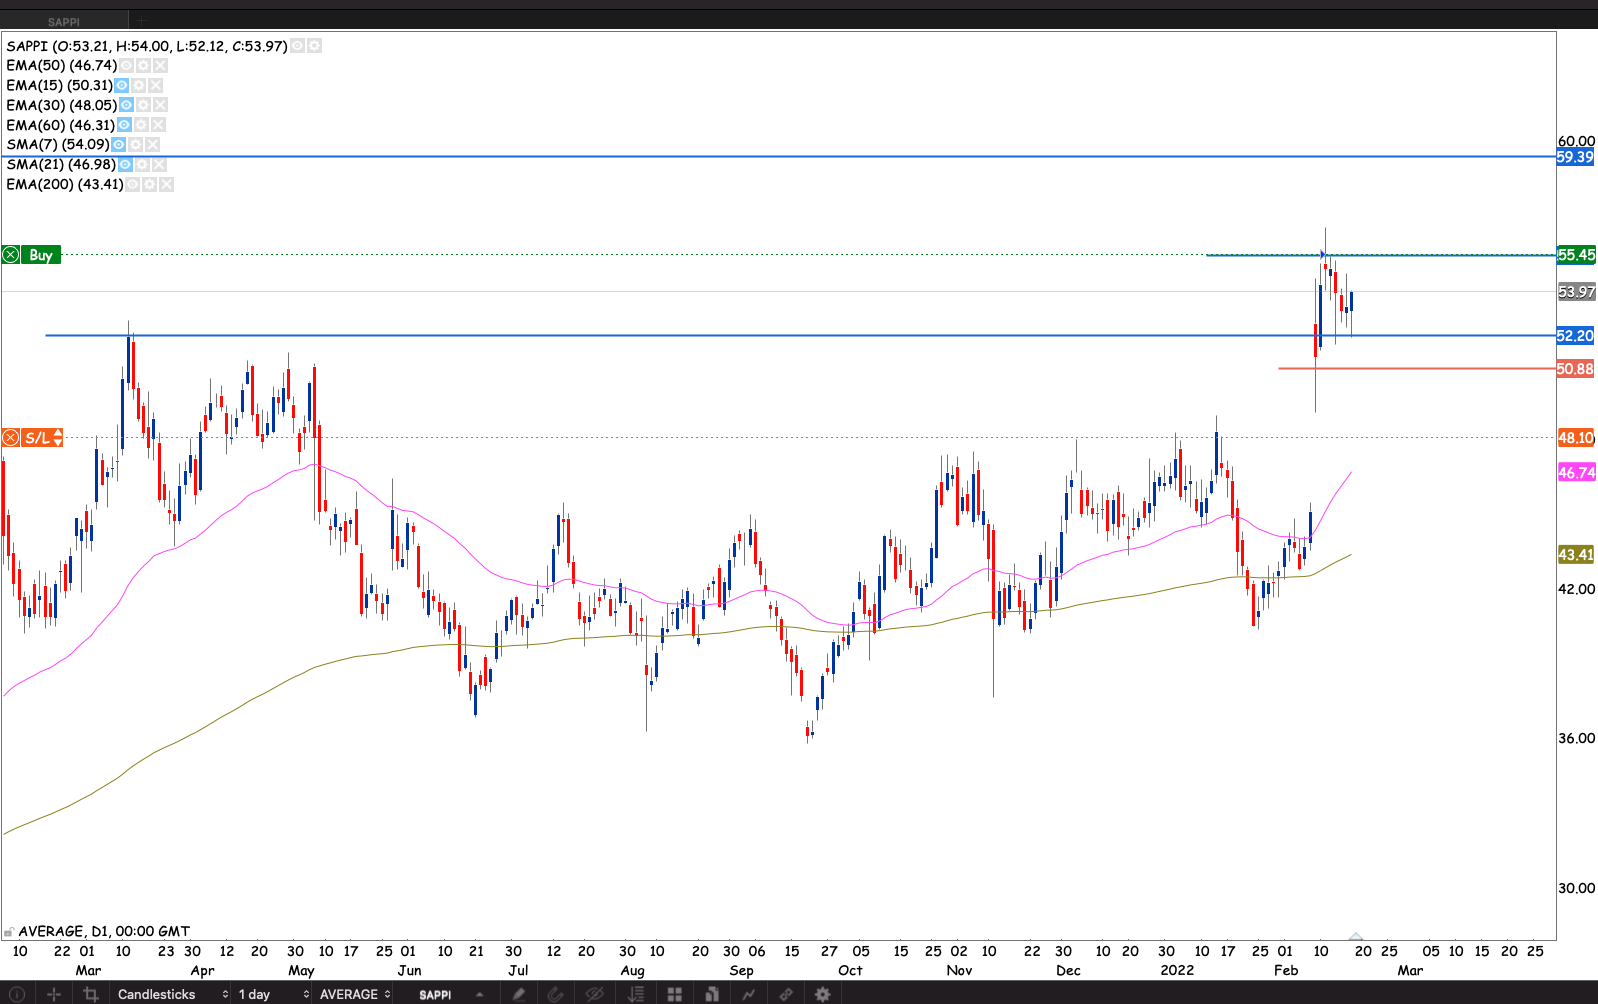Image resolution: width=1598 pixels, height=1004 pixels.
Task: Open chart settings gear in bottom toolbar
Action: (822, 994)
